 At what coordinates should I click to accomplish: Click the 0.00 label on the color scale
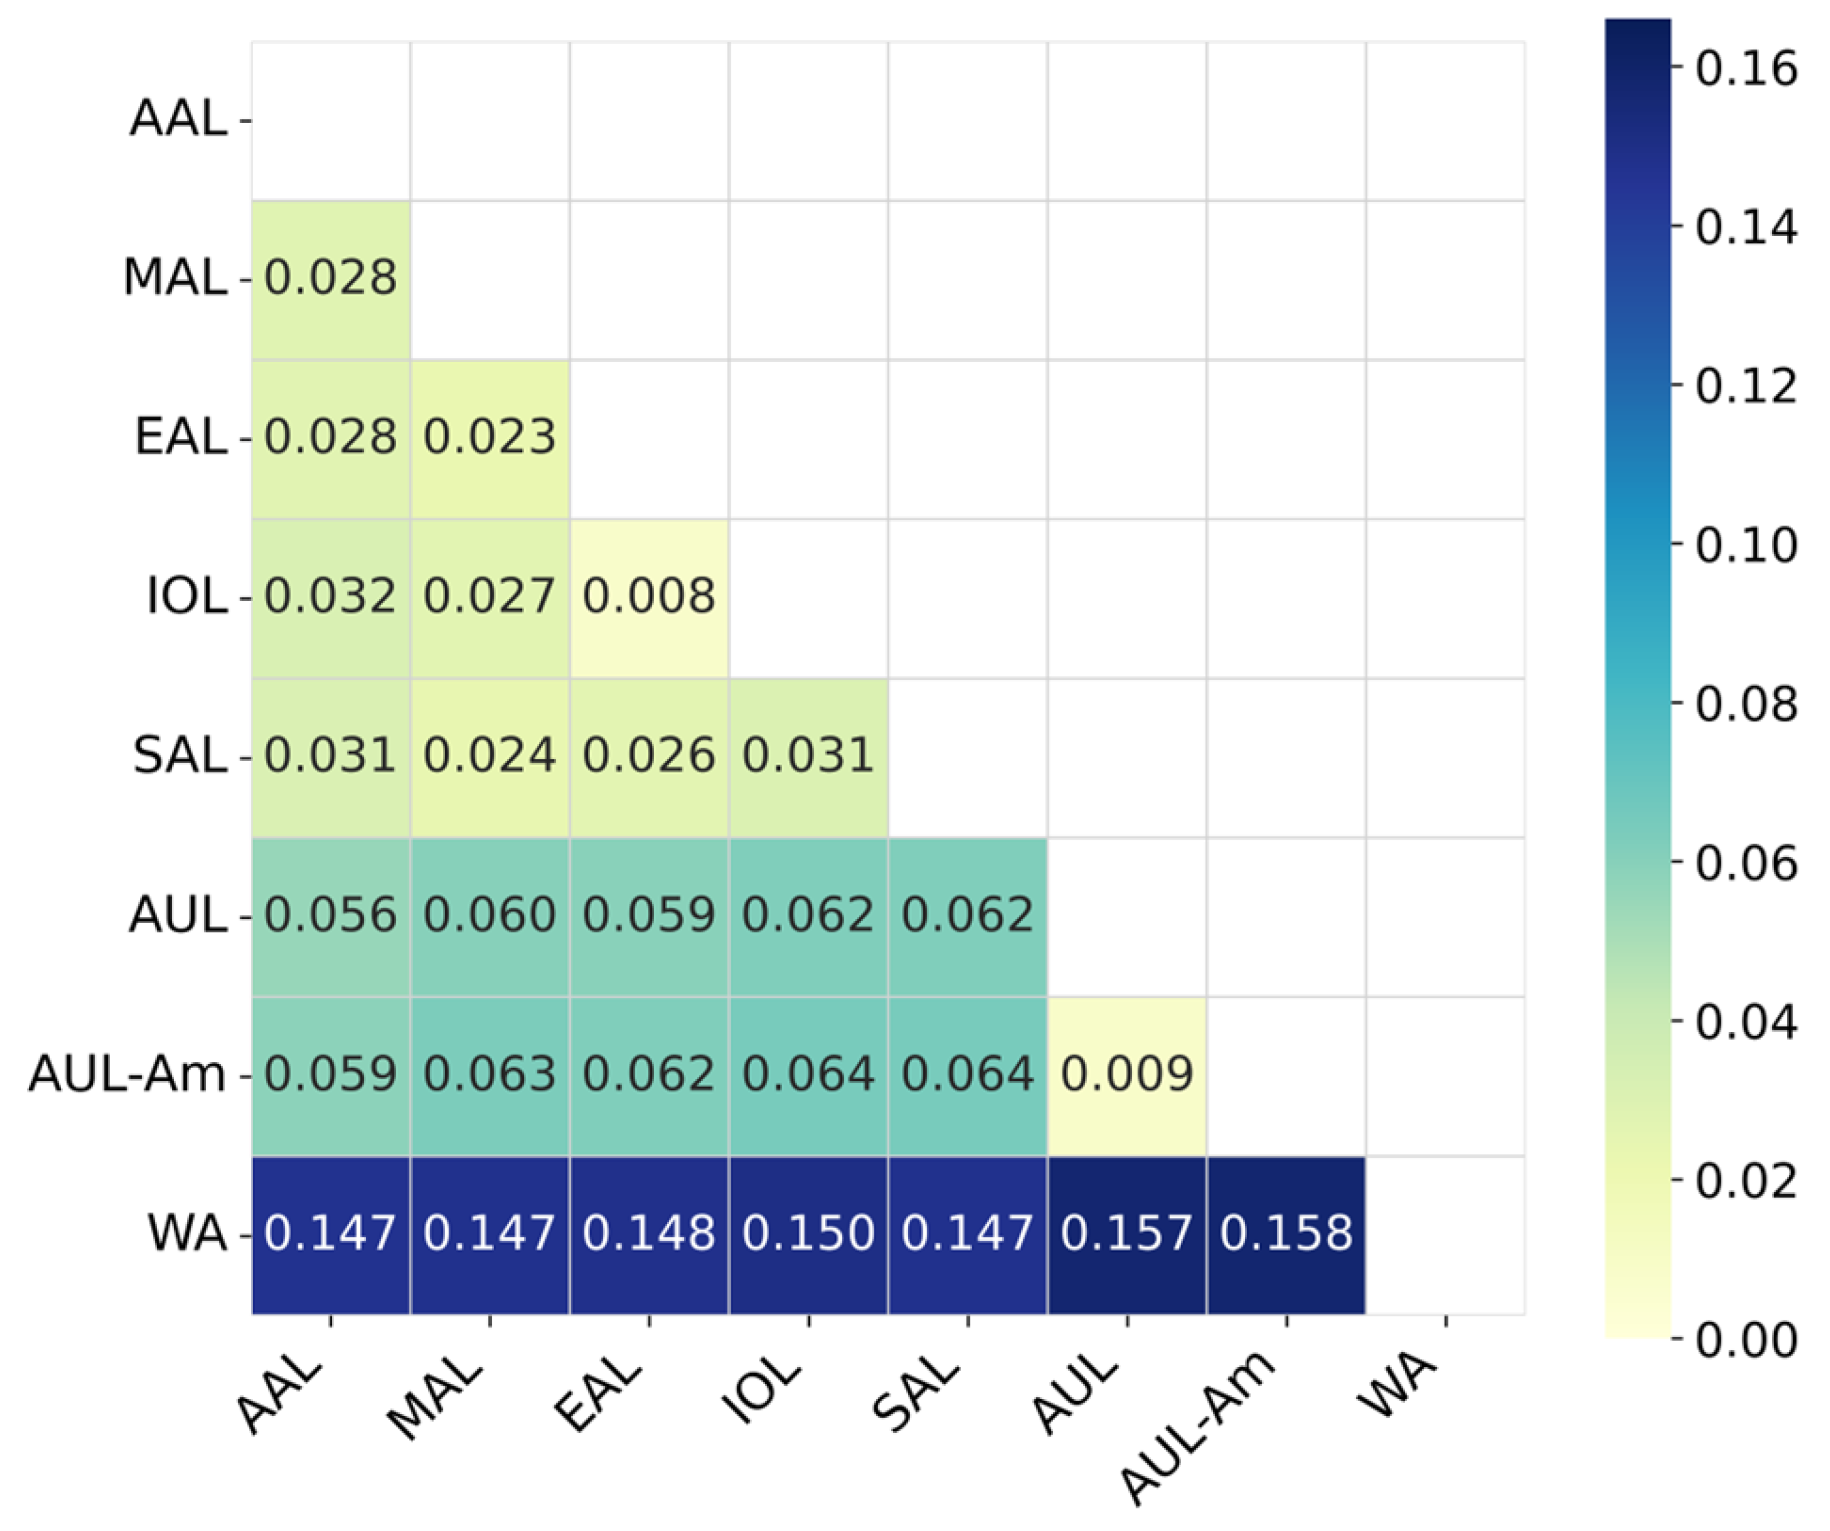(1746, 1340)
